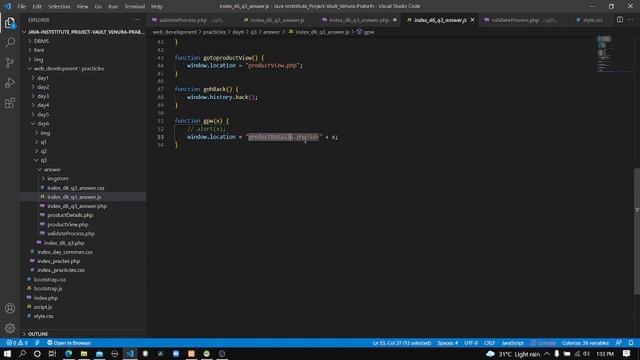Click the Split Editor icon
Image resolution: width=640 pixels, height=360 pixels.
point(620,20)
